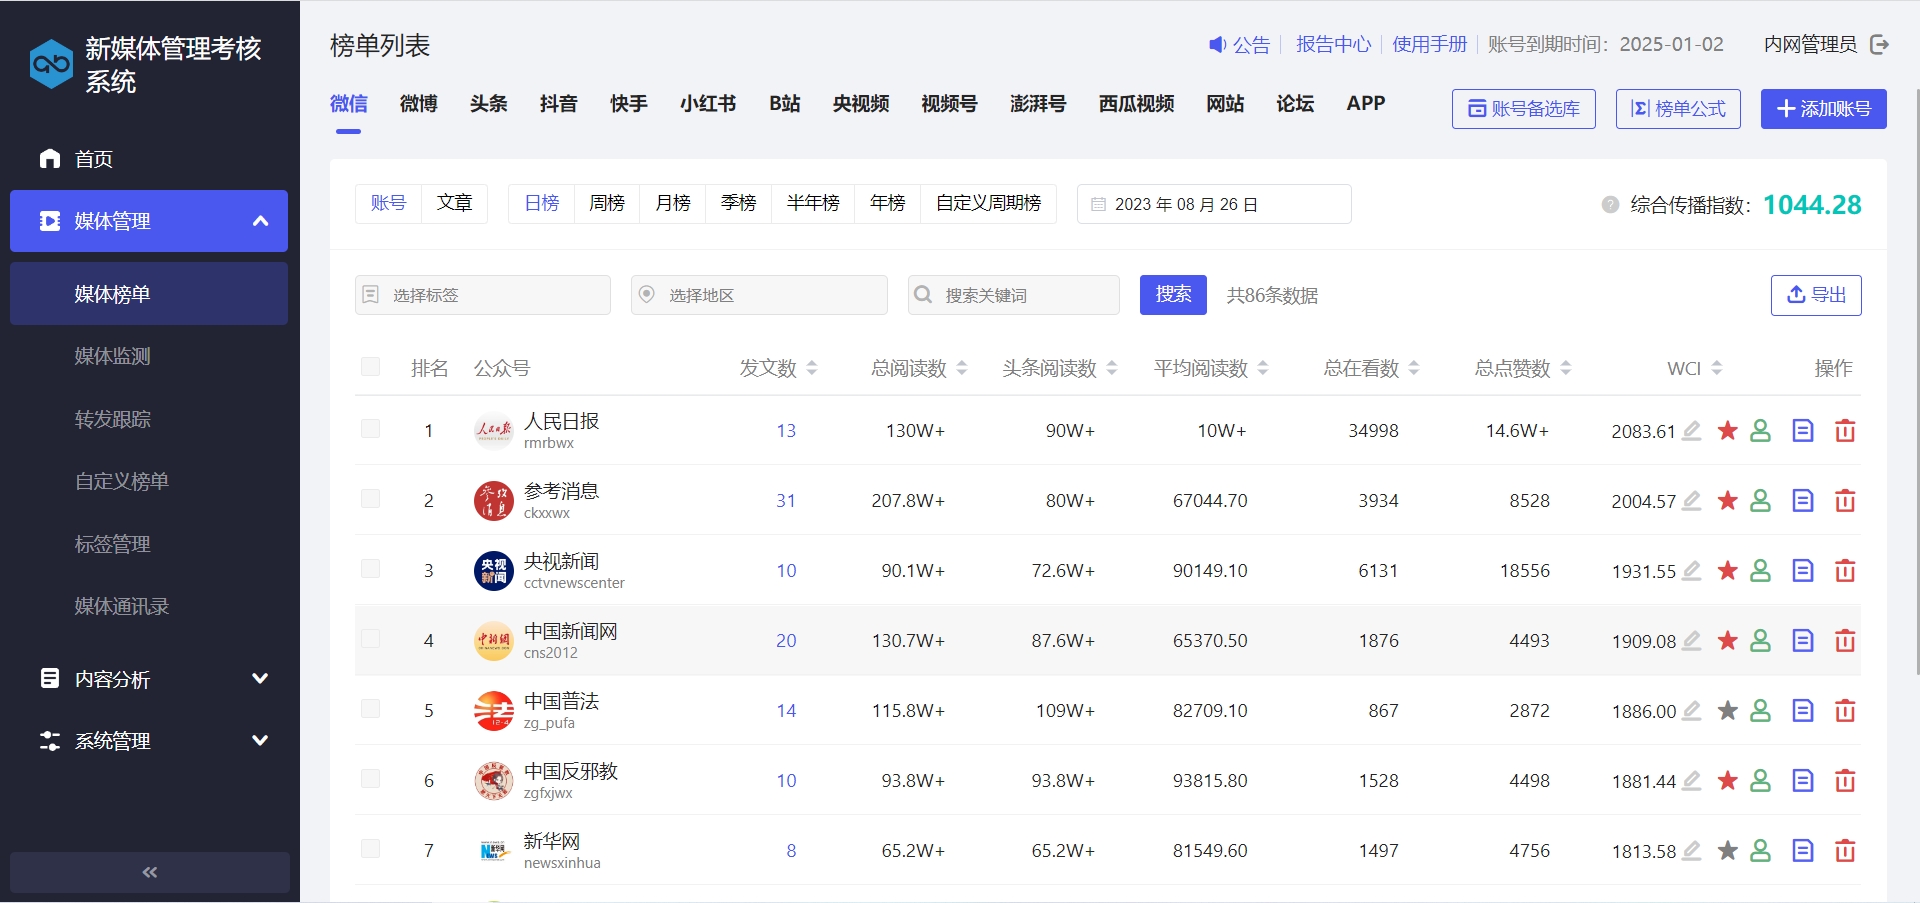Delete 人民日报 using its trash icon
This screenshot has height=903, width=1920.
[x=1845, y=431]
